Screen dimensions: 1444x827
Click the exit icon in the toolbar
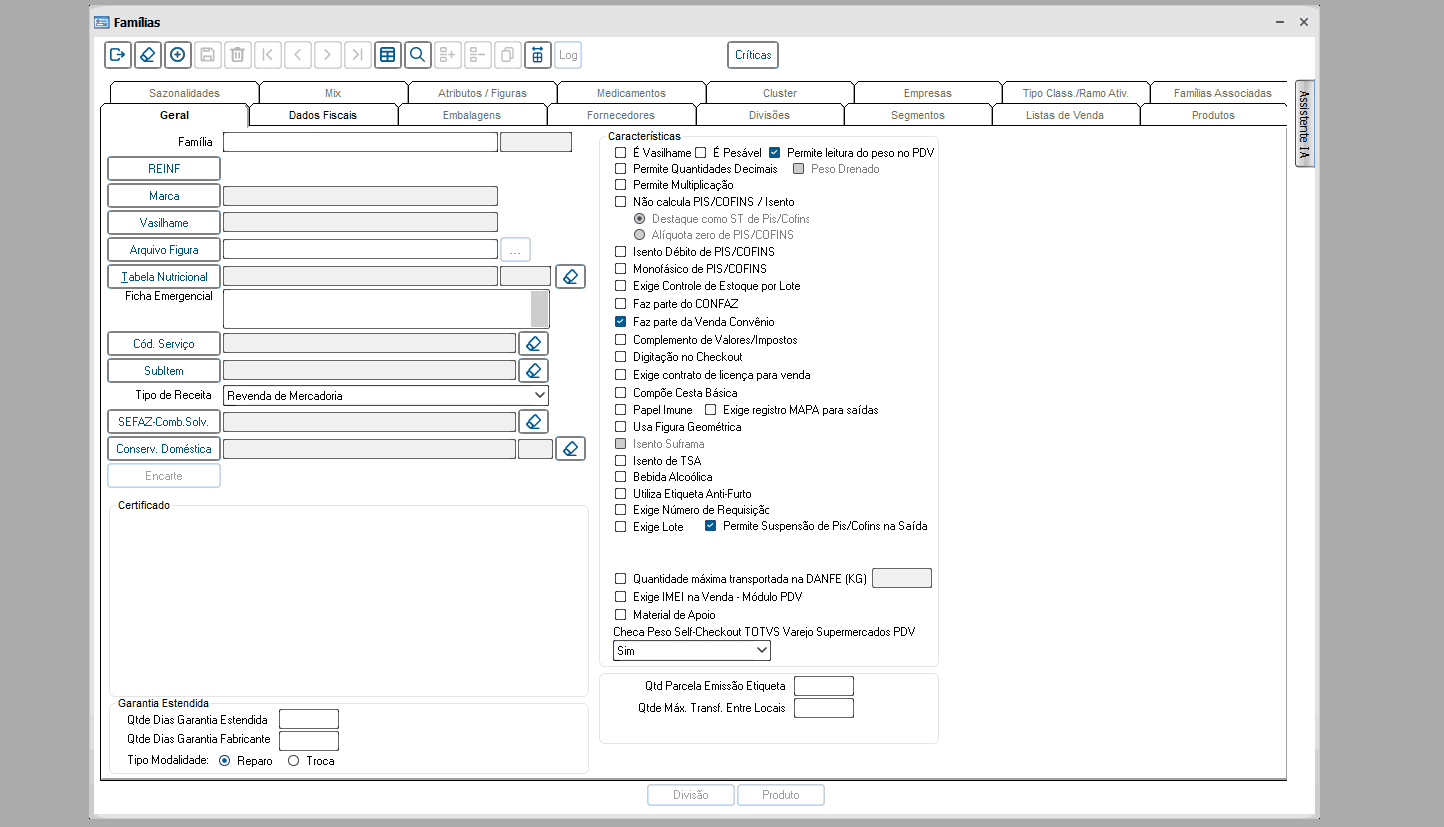pos(118,55)
